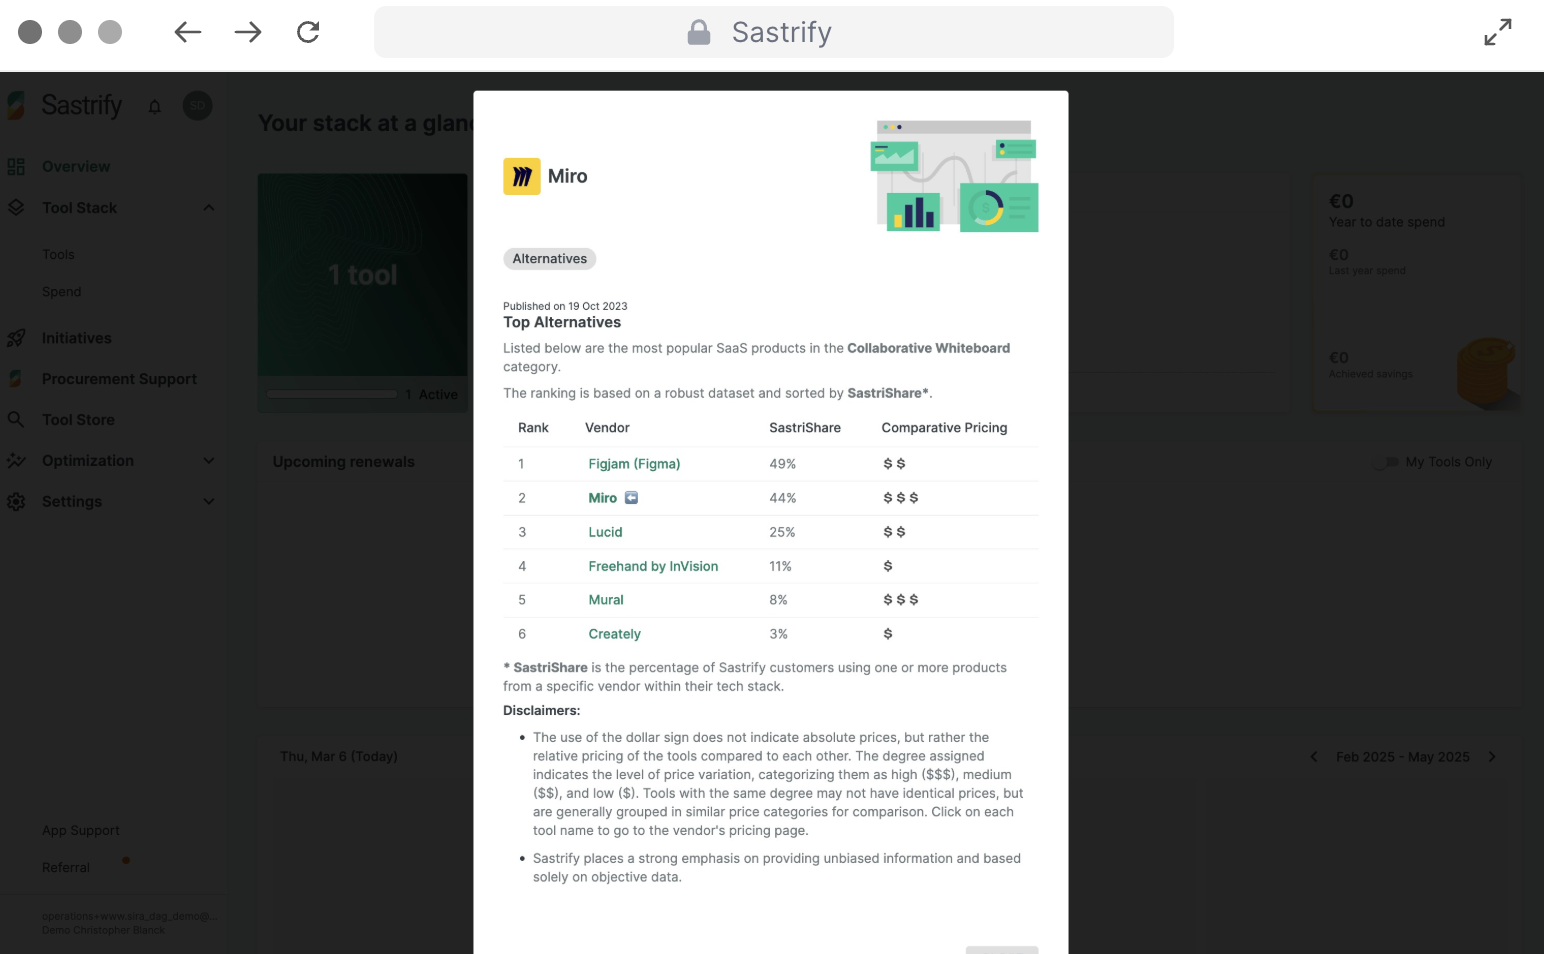Screen dimensions: 1544x954
Task: Toggle My Tools Only switch
Action: pos(1386,462)
